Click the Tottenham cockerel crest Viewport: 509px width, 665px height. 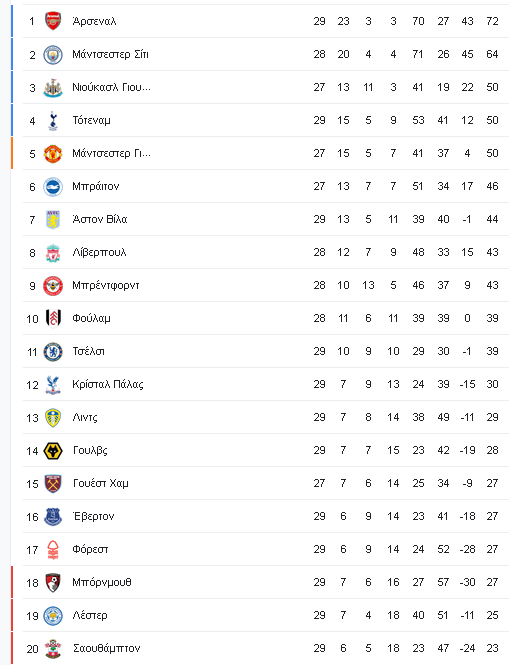coord(53,121)
